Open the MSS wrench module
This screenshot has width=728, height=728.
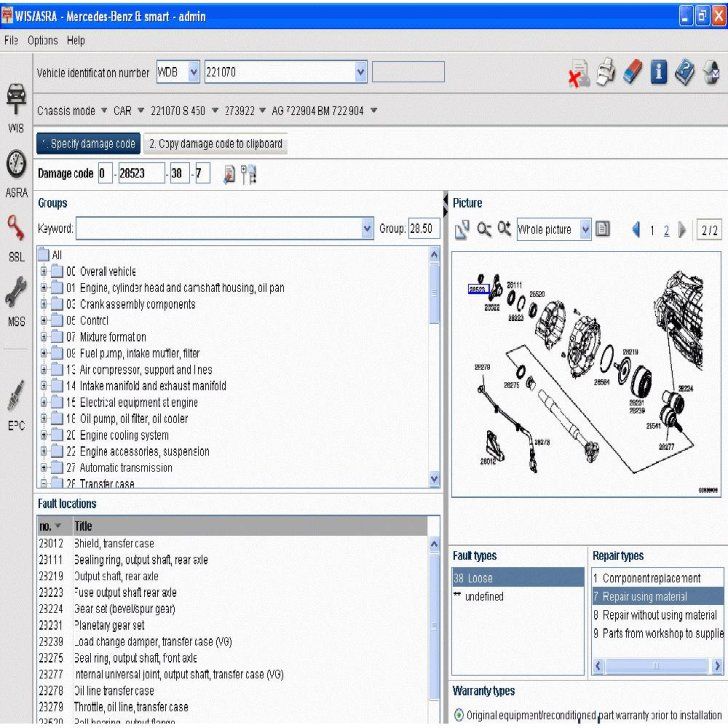[x=16, y=301]
